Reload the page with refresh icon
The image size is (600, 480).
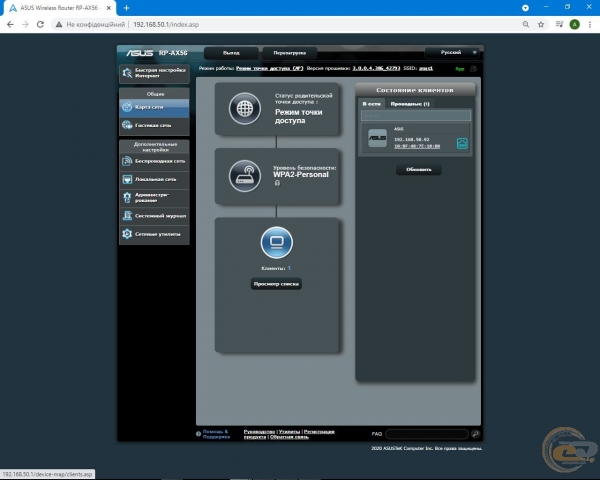click(40, 24)
